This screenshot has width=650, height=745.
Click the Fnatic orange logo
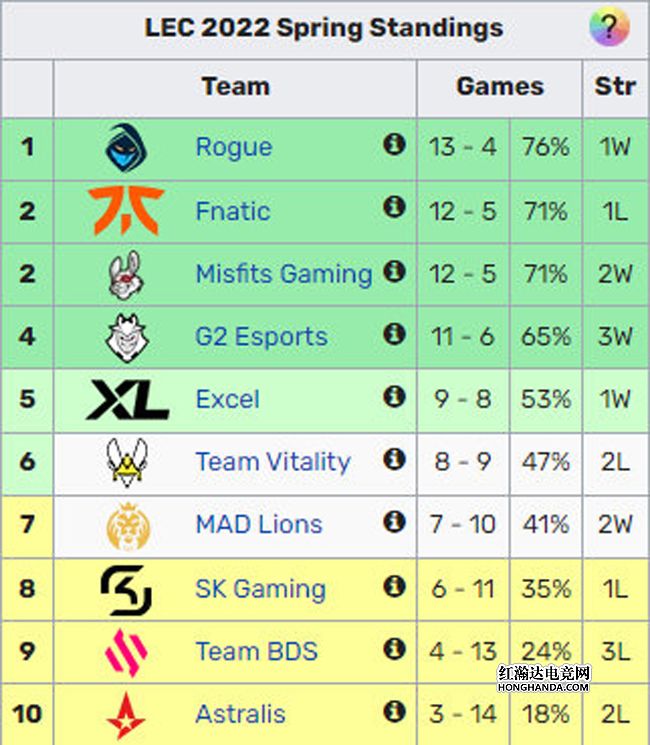tap(127, 210)
